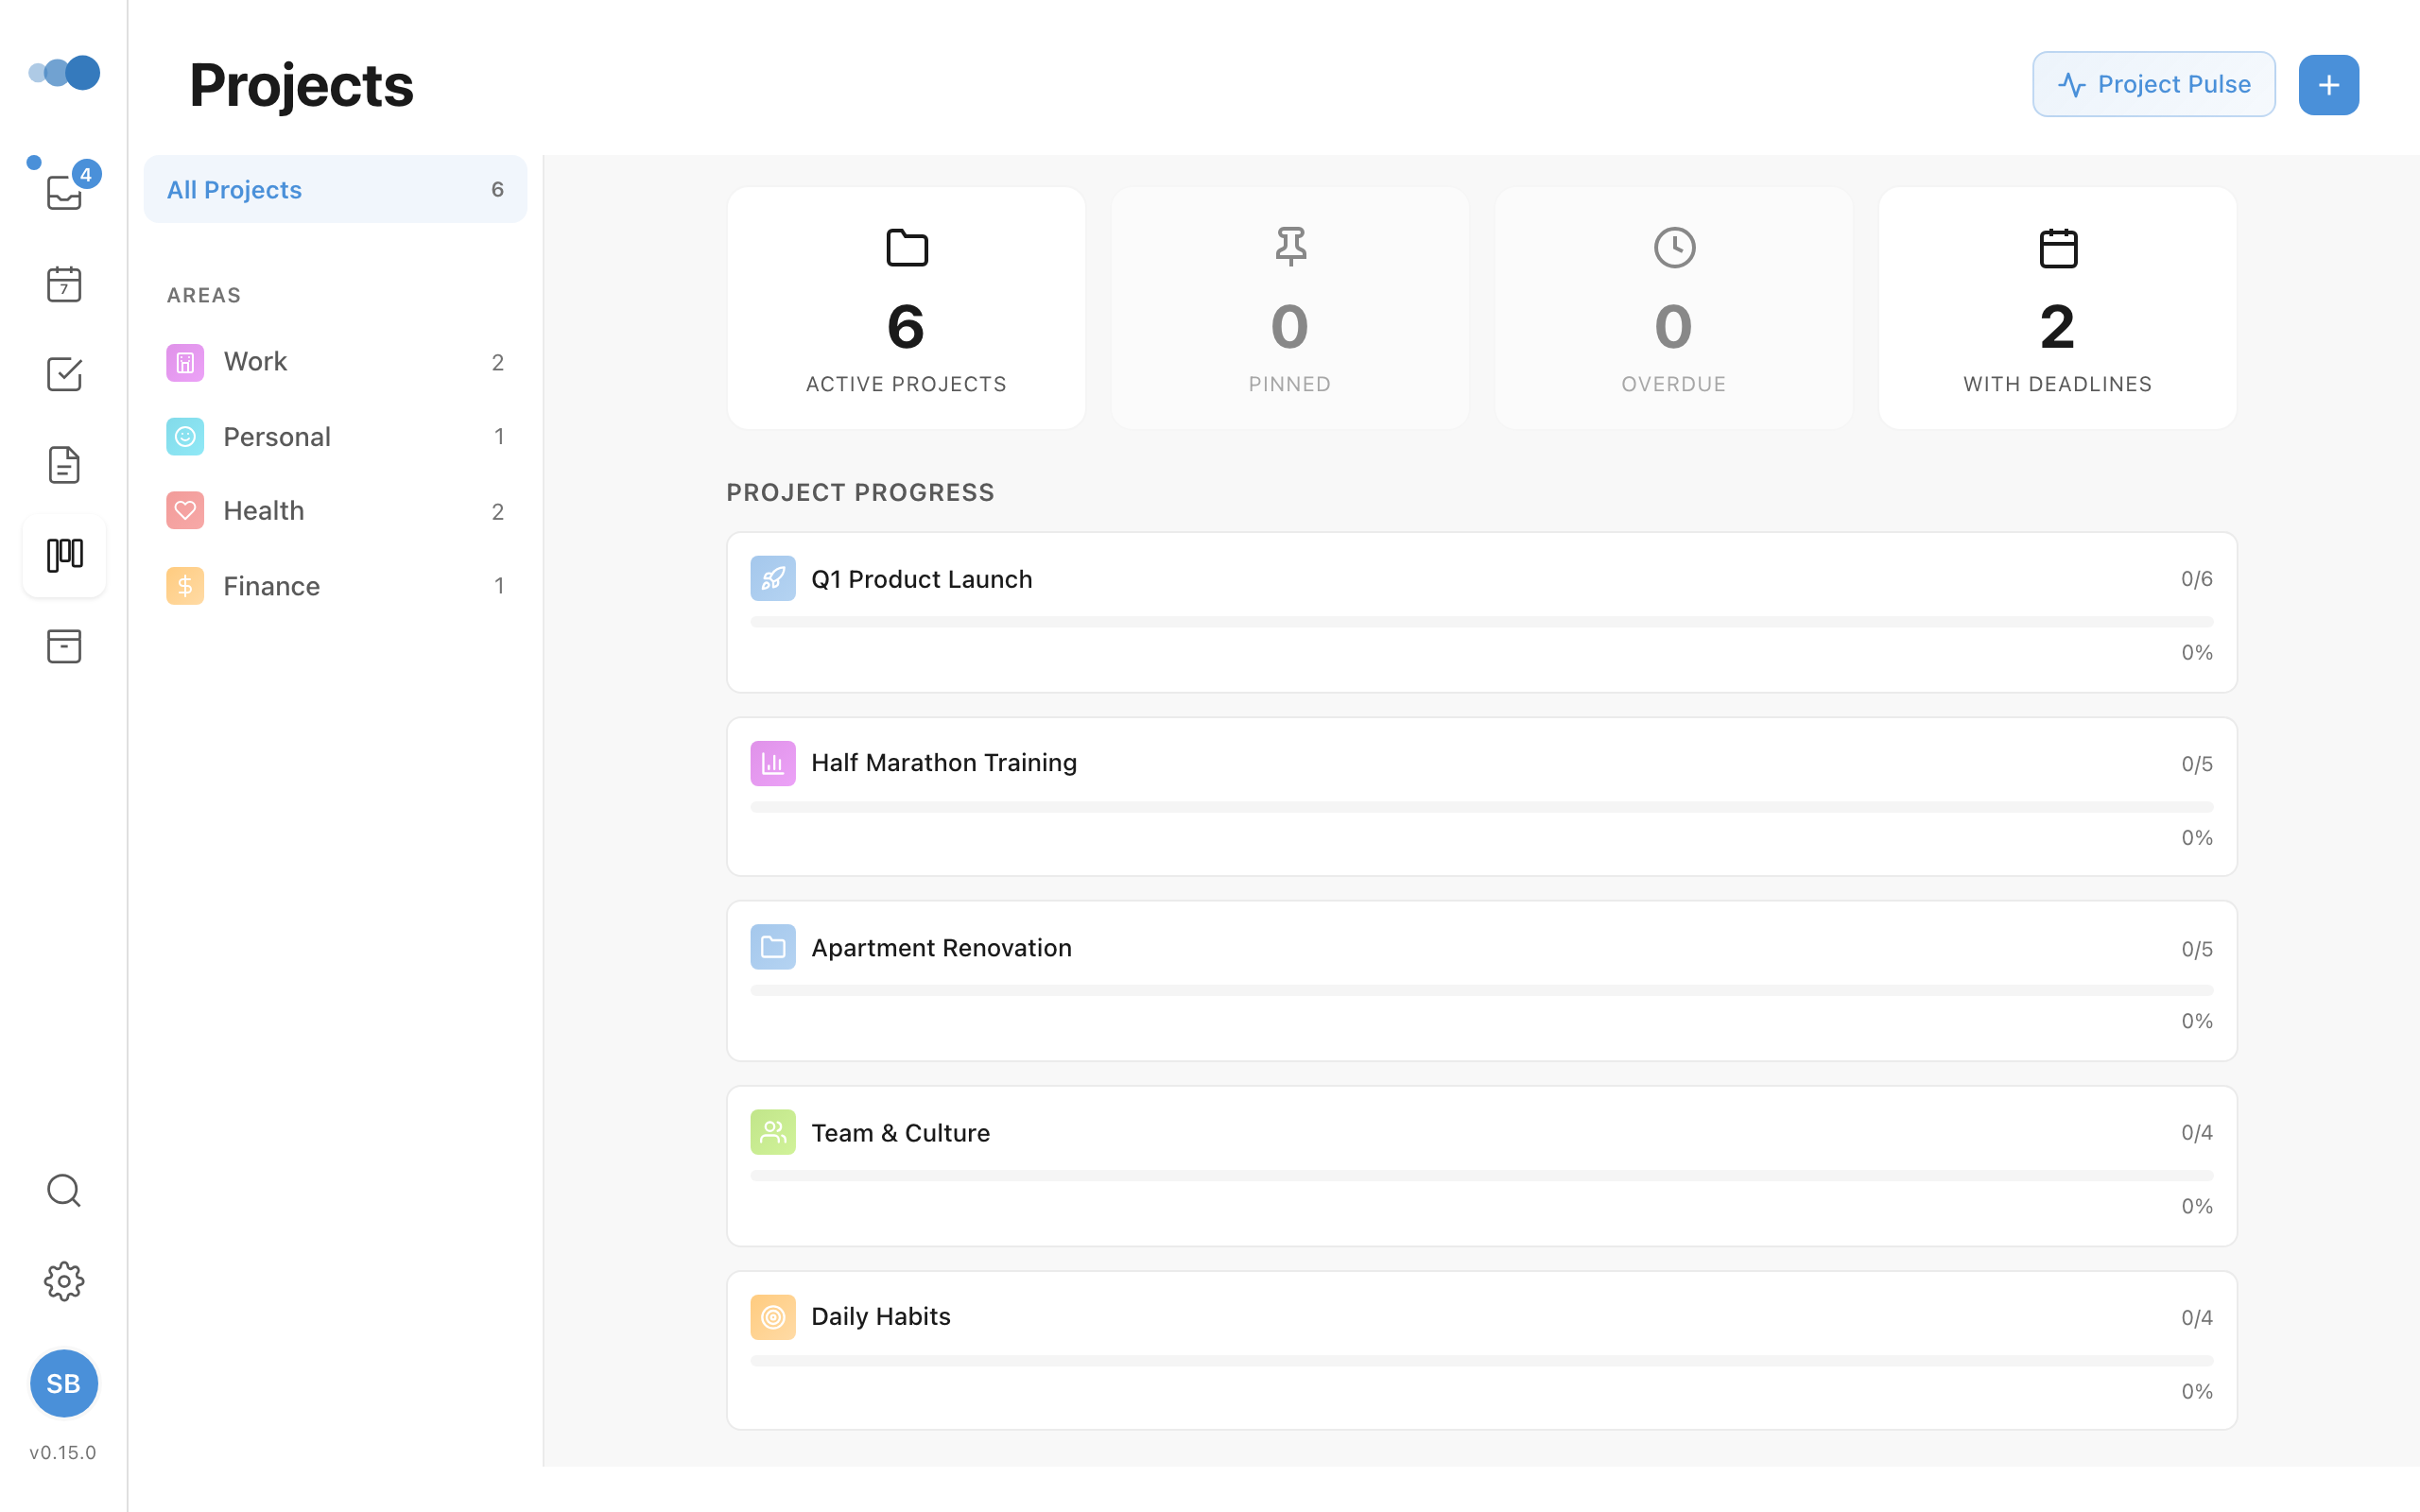
Task: Open the completed tasks checkmark view
Action: (x=64, y=374)
